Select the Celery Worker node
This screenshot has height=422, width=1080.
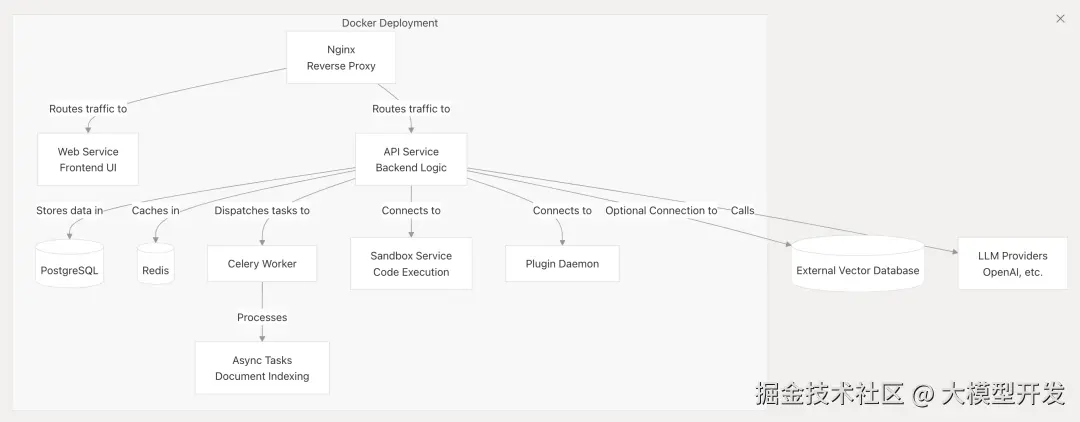(x=262, y=264)
